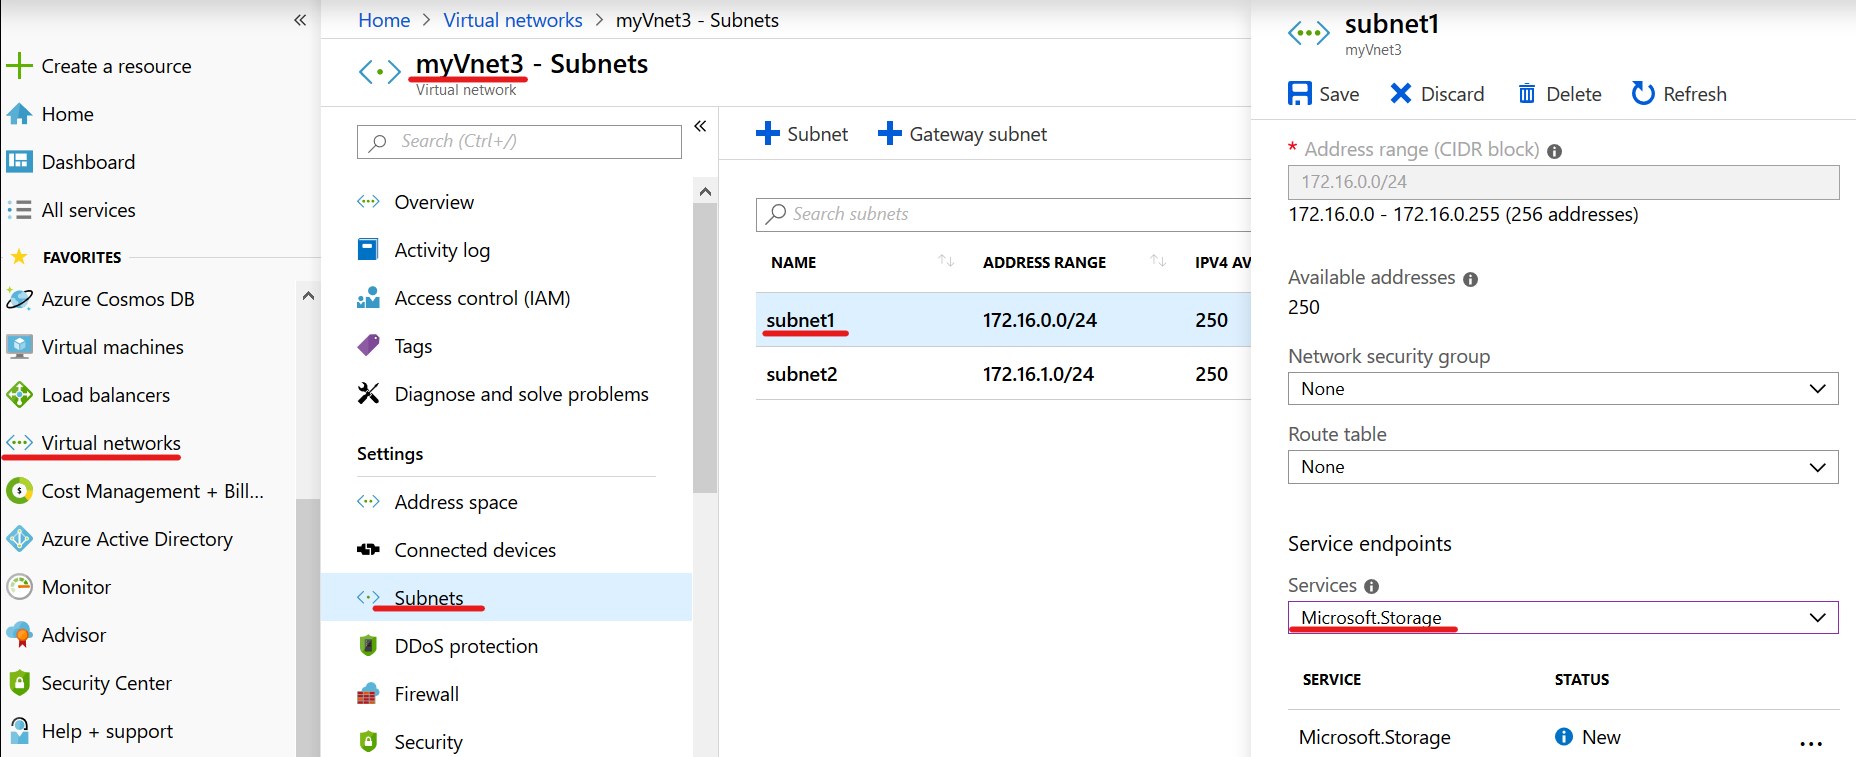This screenshot has width=1856, height=757.
Task: Select Subnets in the resource menu
Action: (x=506, y=597)
